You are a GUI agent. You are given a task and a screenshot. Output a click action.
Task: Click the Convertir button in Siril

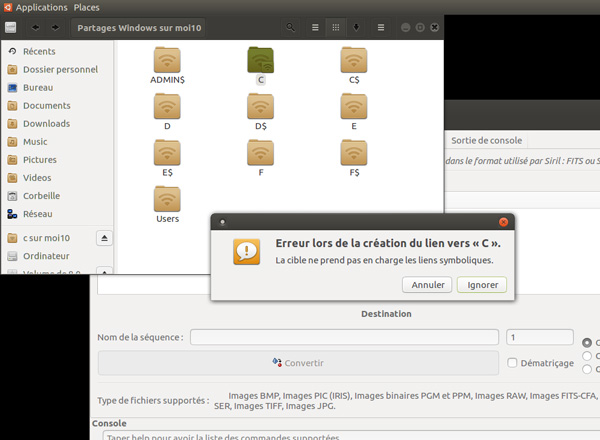[x=298, y=363]
